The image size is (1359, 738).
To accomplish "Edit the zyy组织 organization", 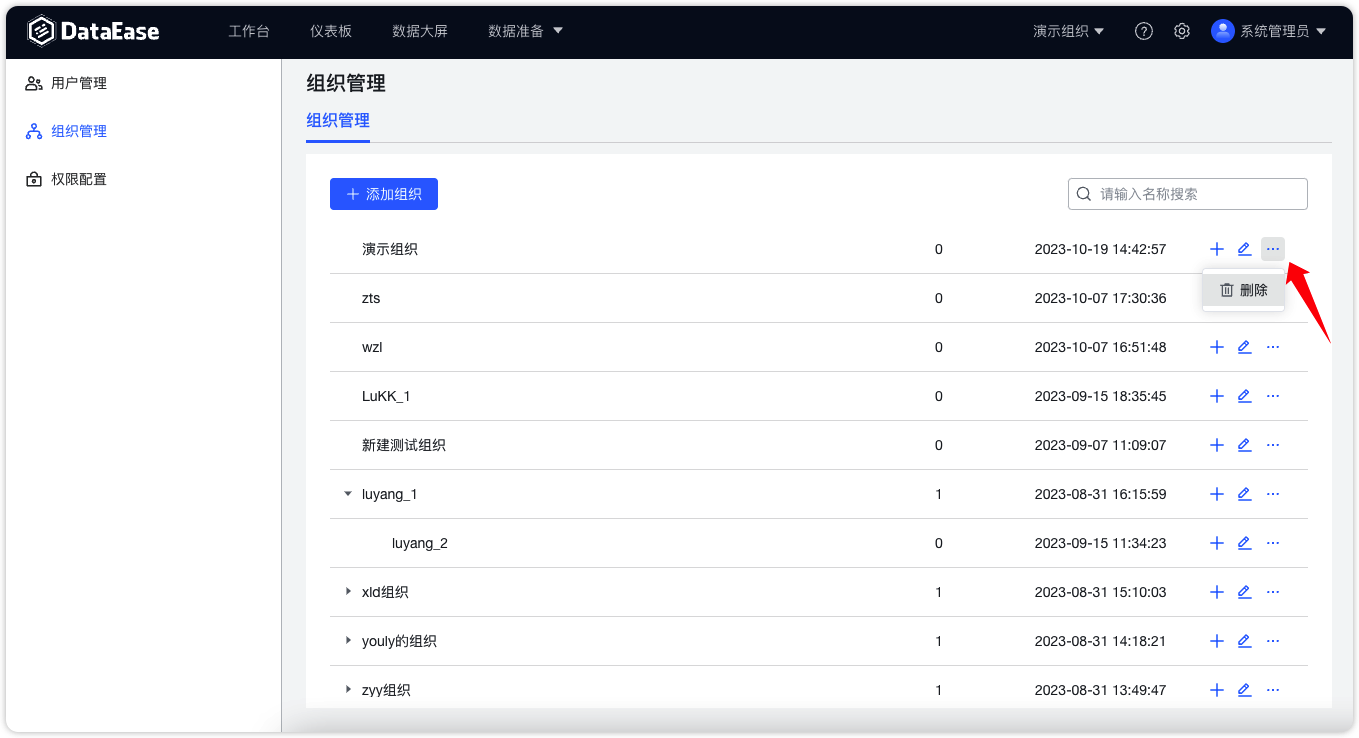I will point(1244,690).
